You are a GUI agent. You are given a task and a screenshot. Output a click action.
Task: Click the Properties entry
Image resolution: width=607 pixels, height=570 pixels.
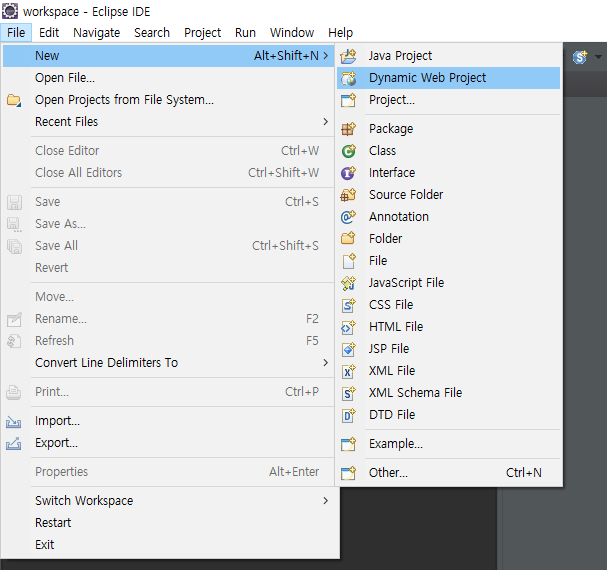point(168,472)
